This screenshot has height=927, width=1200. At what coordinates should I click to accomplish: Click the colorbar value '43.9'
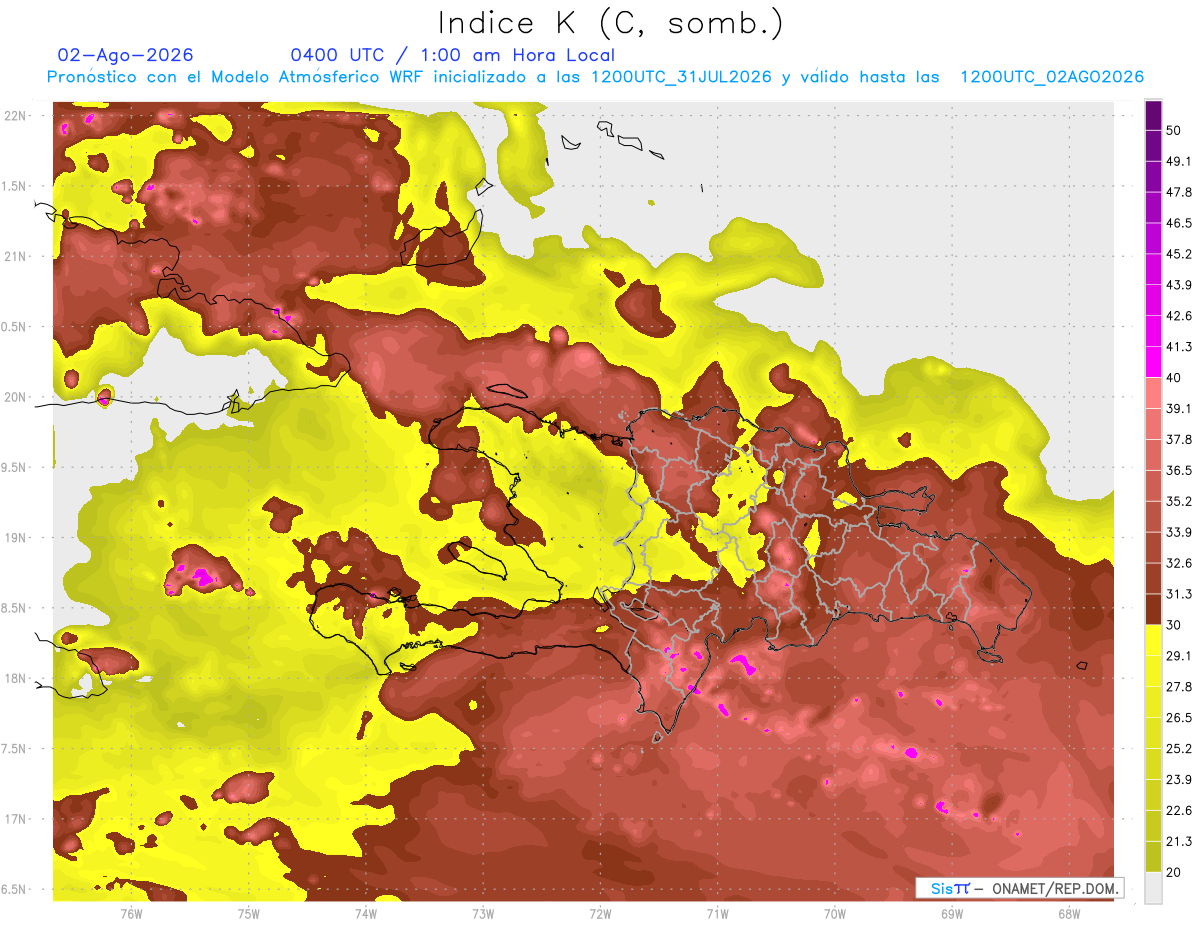[1179, 285]
